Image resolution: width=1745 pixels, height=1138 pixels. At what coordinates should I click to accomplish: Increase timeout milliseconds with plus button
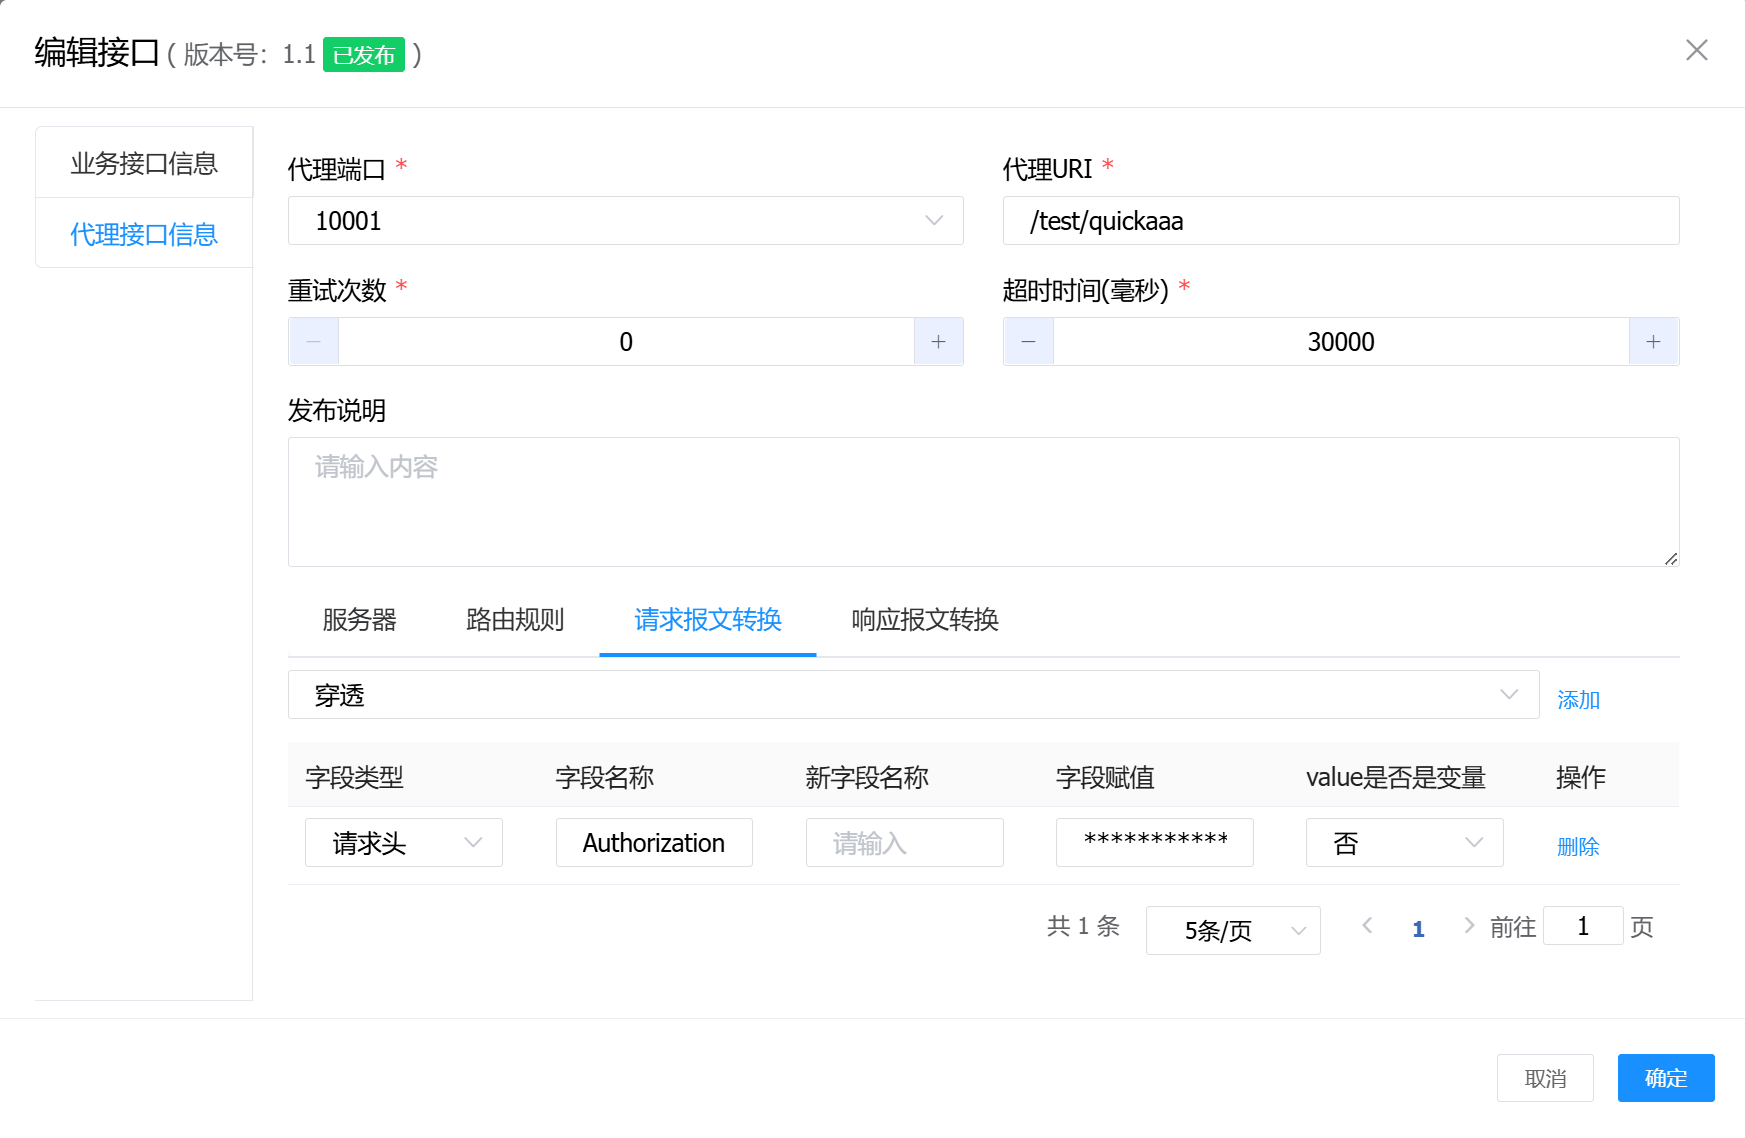[1653, 342]
